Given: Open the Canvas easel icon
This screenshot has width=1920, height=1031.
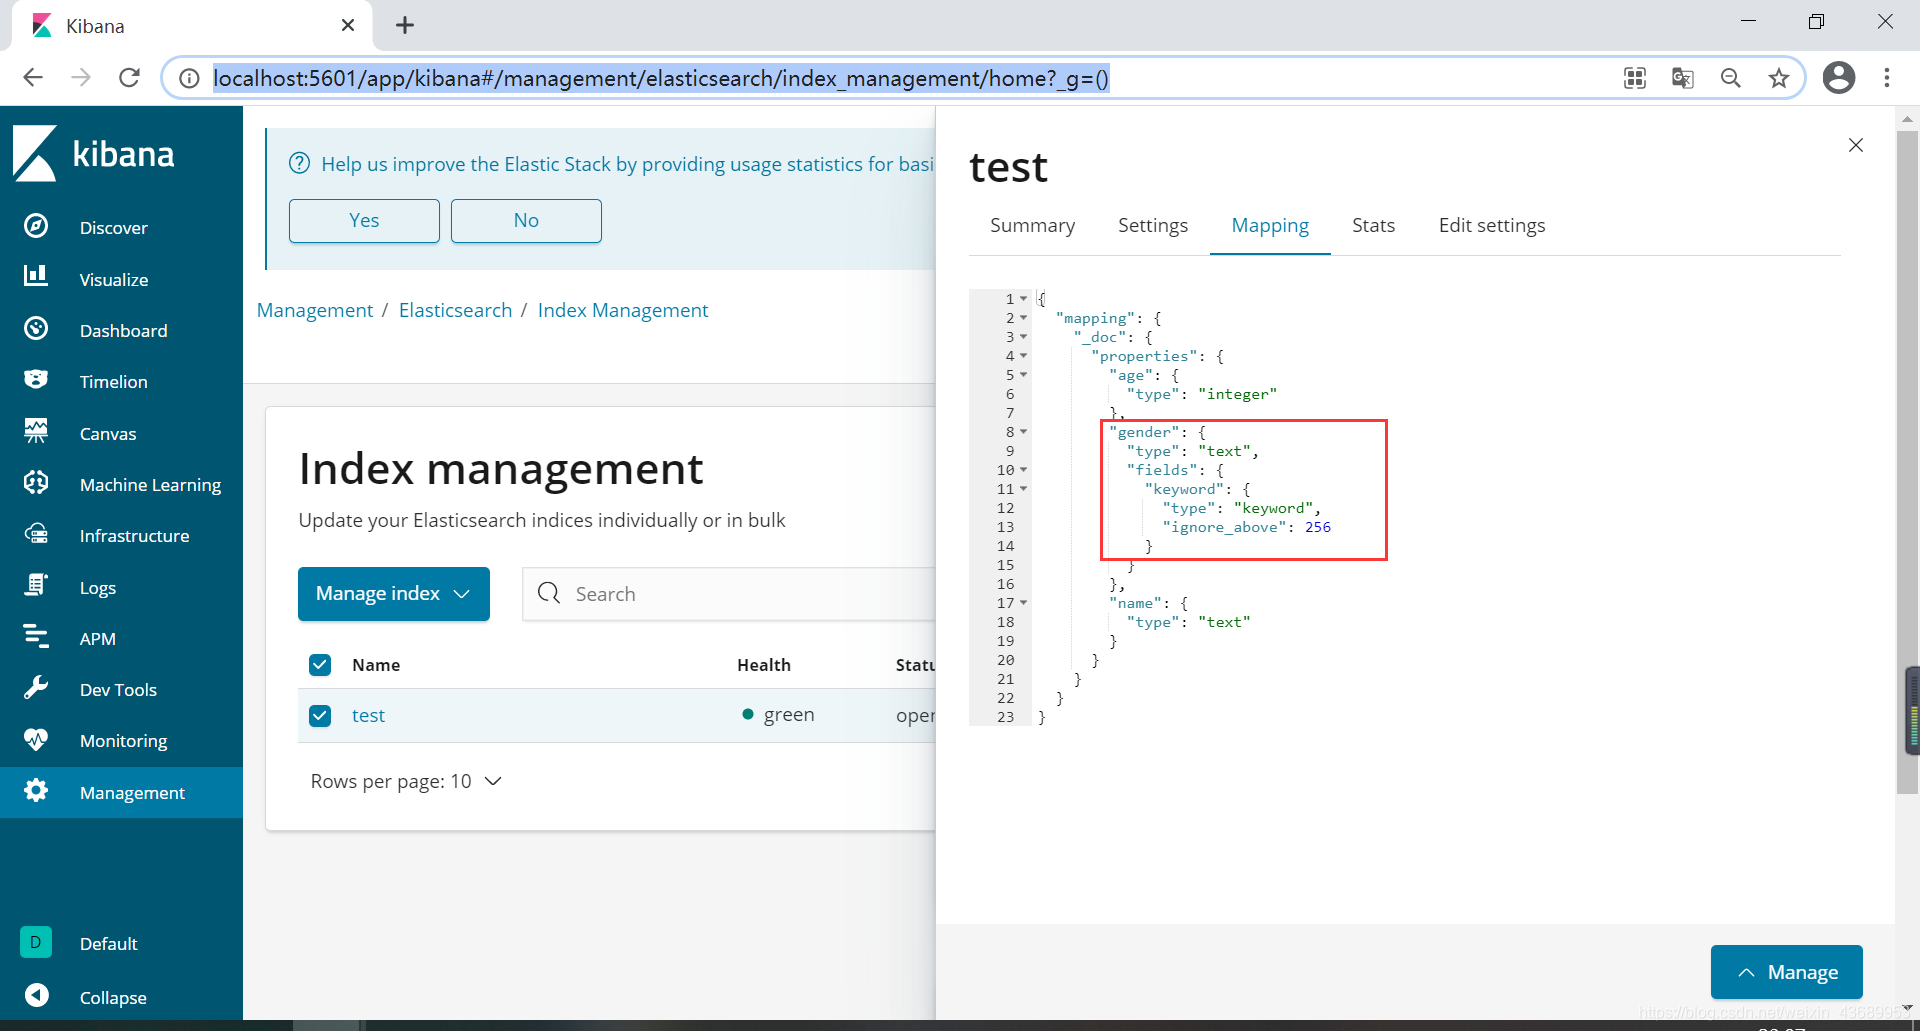Looking at the screenshot, I should coord(36,433).
